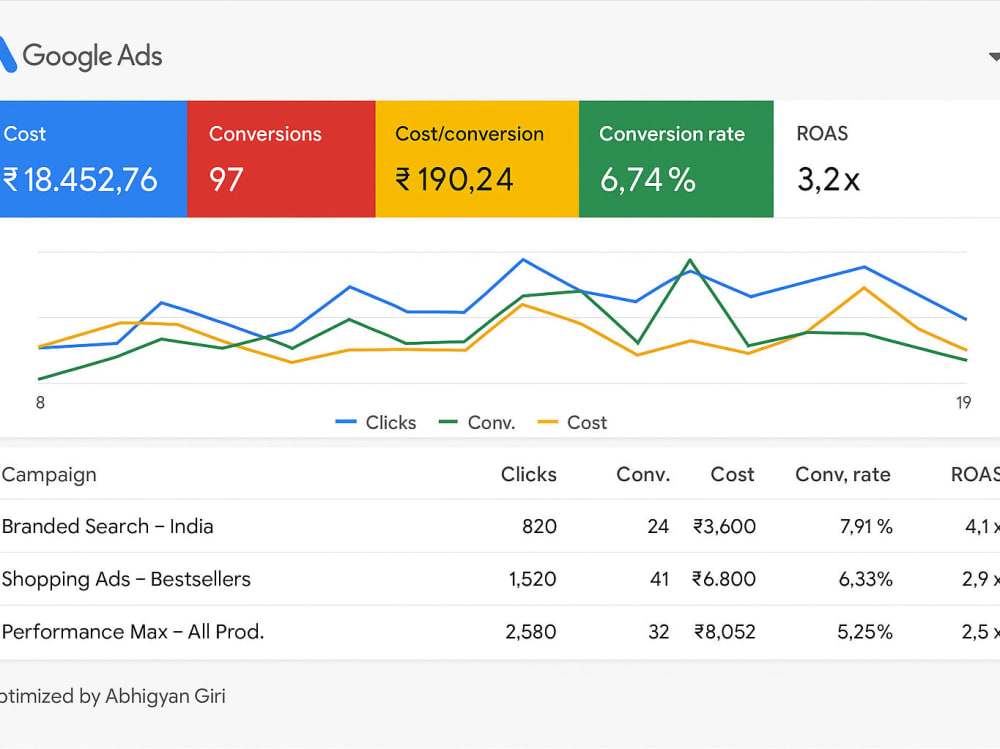Select the yellow Cost/conversion card

pyautogui.click(x=477, y=159)
